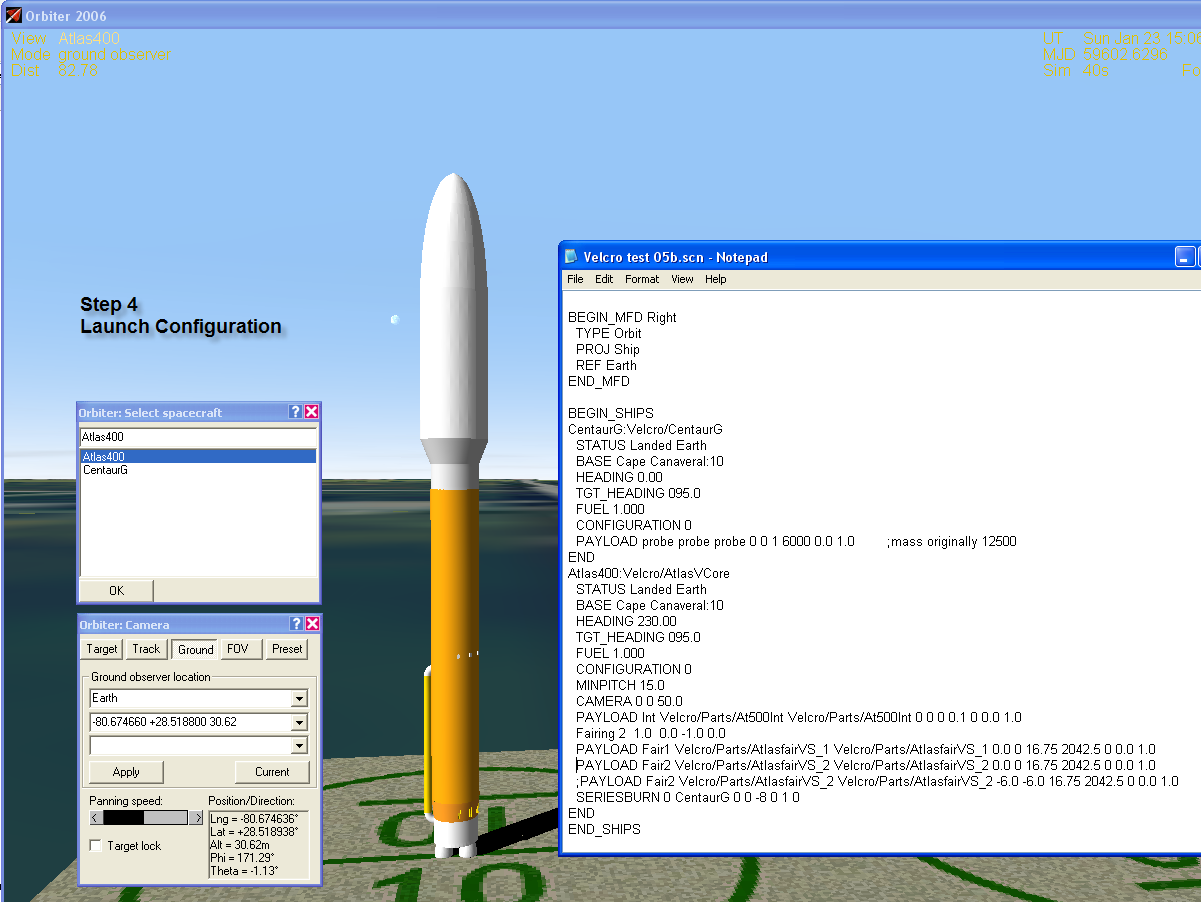Open the Notepad Edit menu
This screenshot has height=902, width=1201.
[x=604, y=279]
